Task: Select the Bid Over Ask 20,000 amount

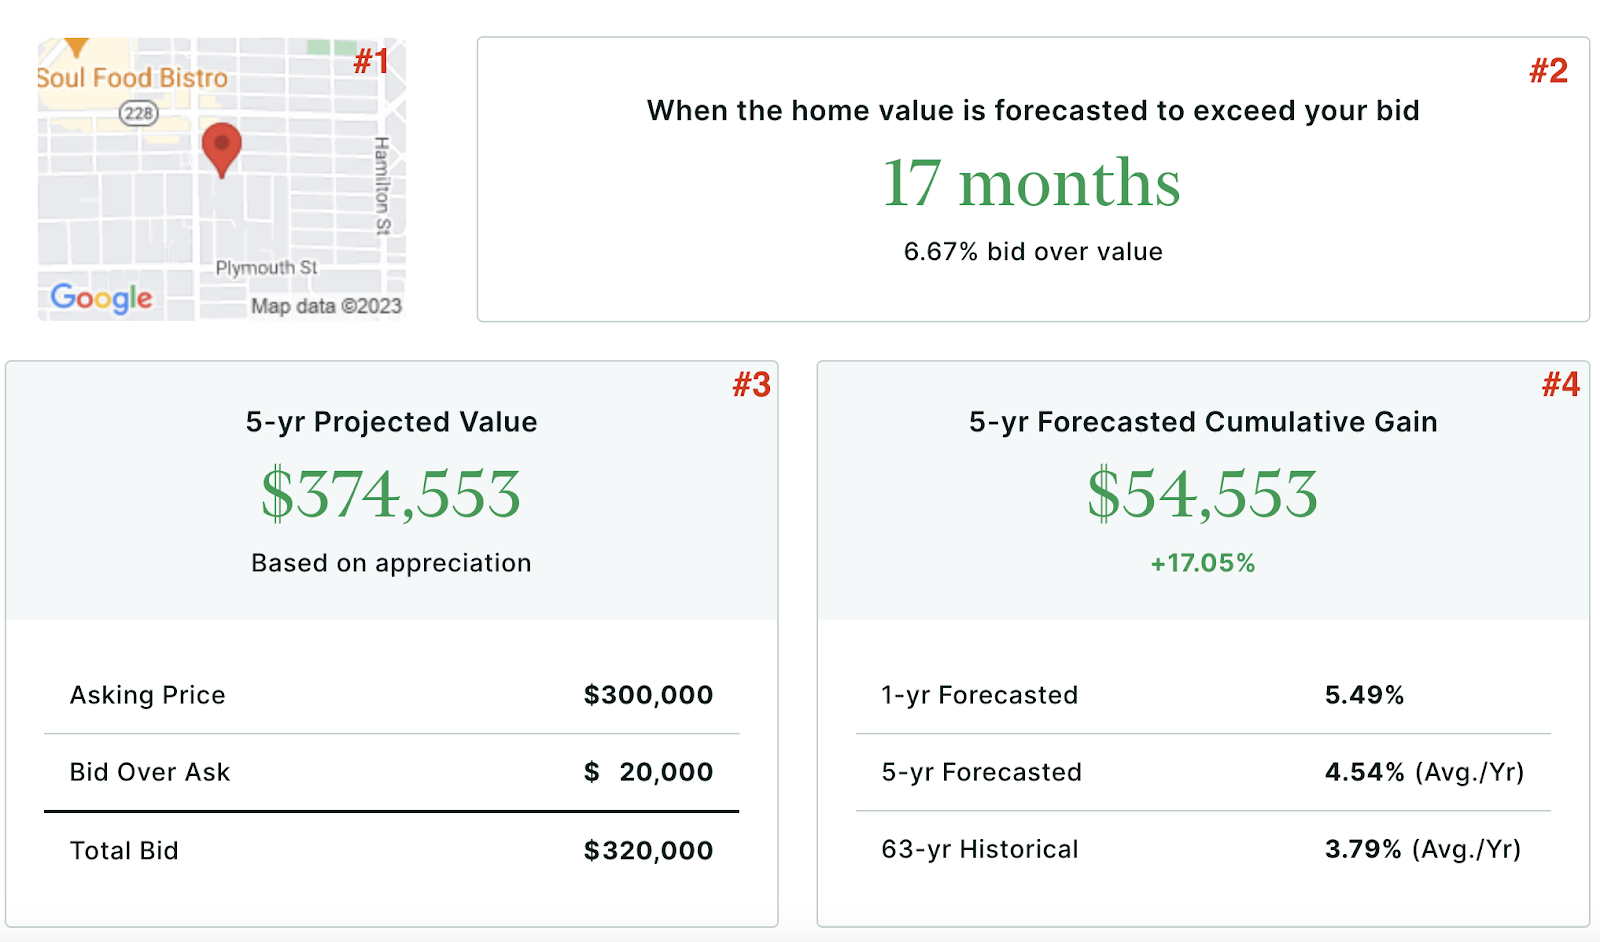Action: 665,772
